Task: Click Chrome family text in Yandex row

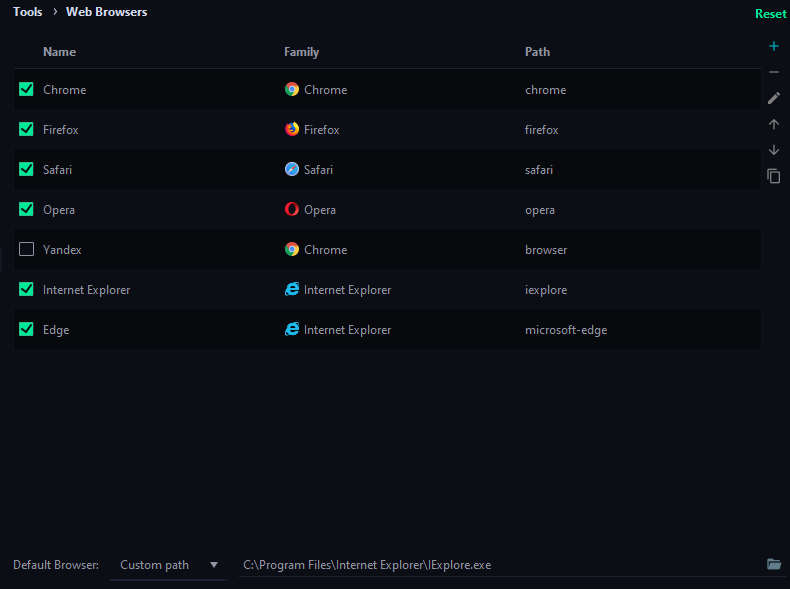Action: click(325, 249)
